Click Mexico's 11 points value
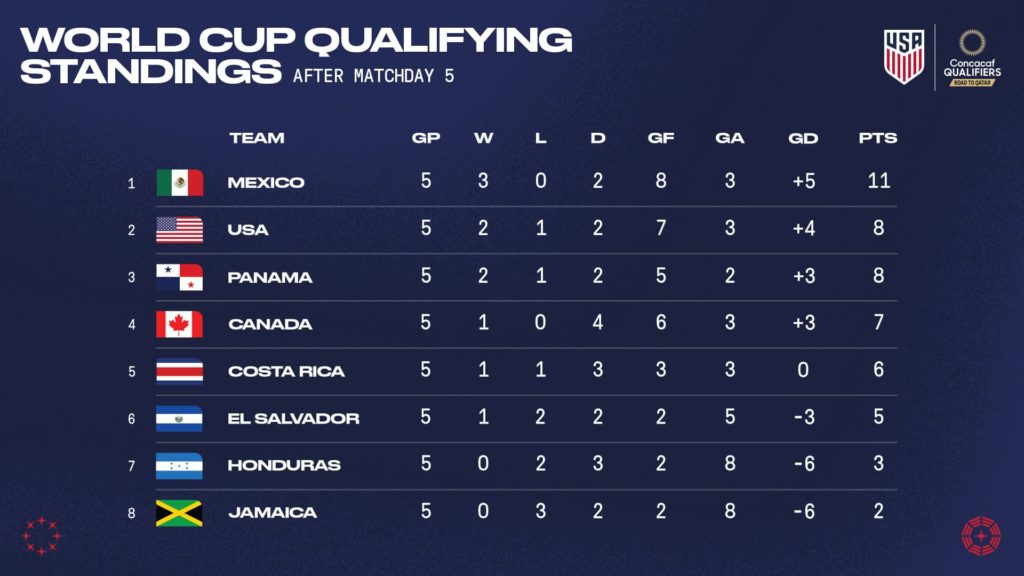This screenshot has height=576, width=1024. (879, 180)
